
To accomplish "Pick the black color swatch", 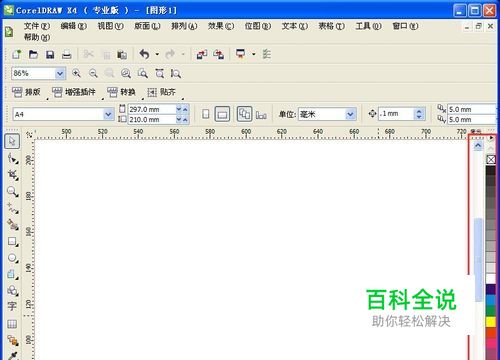I will (491, 170).
